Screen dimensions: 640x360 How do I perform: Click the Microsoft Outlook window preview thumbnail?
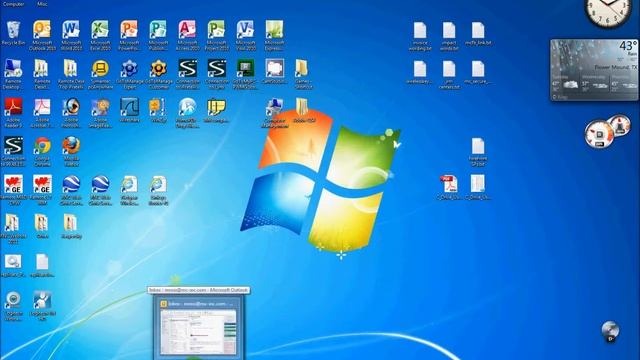(198, 331)
